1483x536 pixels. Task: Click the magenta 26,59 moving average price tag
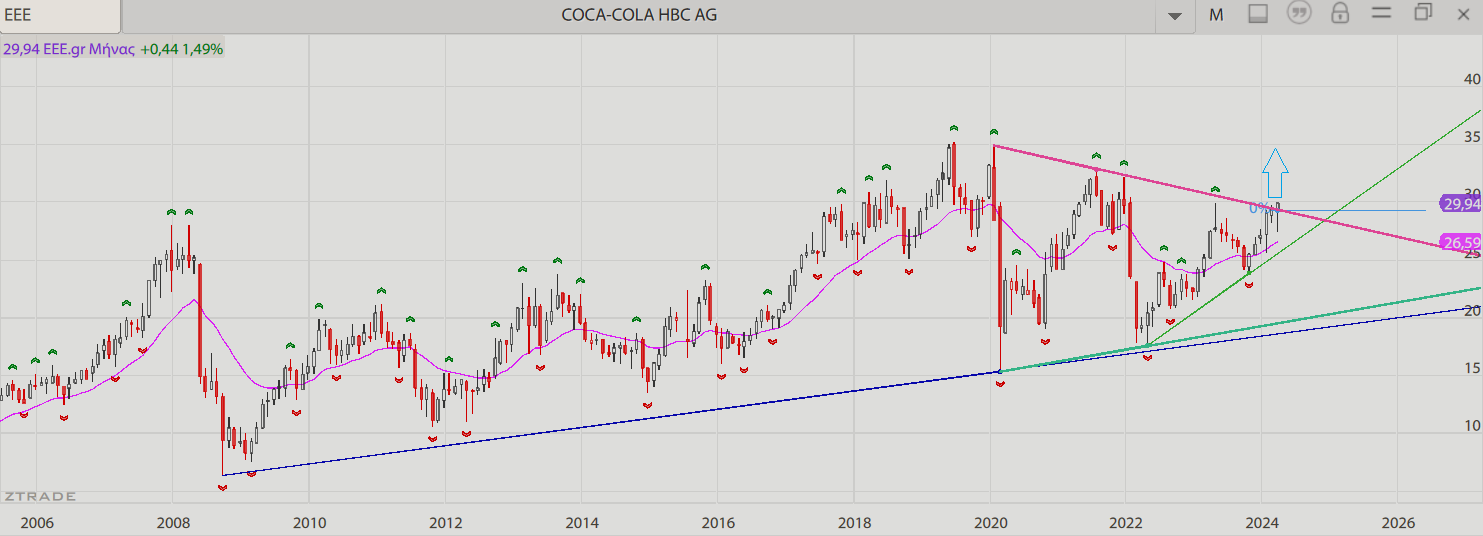pos(1461,243)
